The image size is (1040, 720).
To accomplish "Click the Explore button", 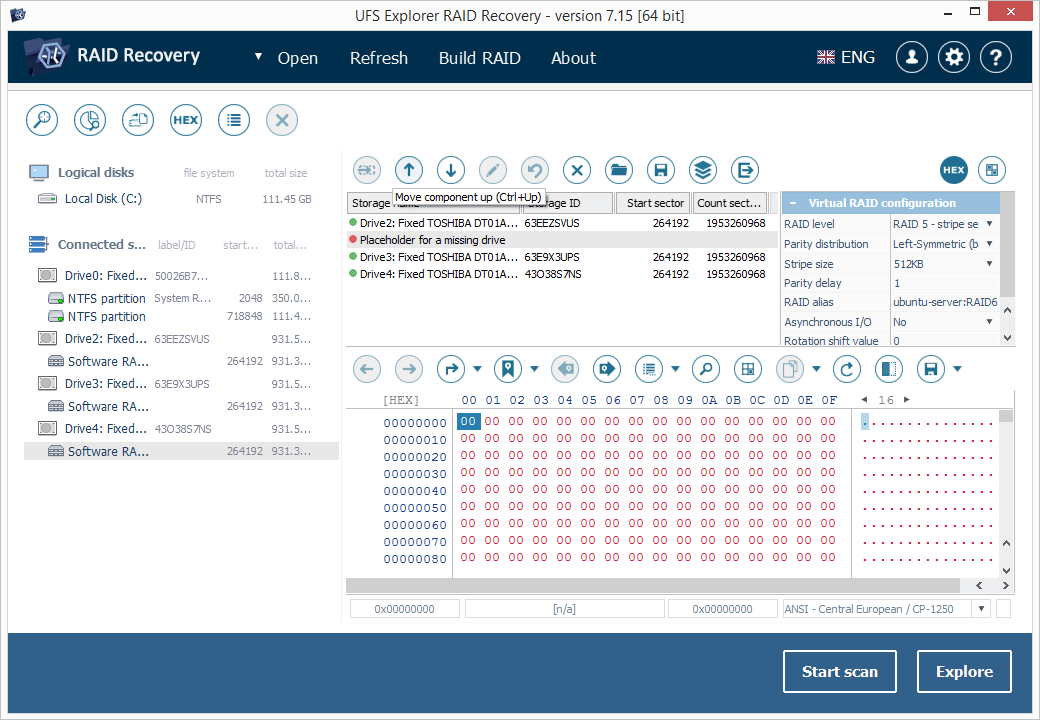I will [x=964, y=672].
